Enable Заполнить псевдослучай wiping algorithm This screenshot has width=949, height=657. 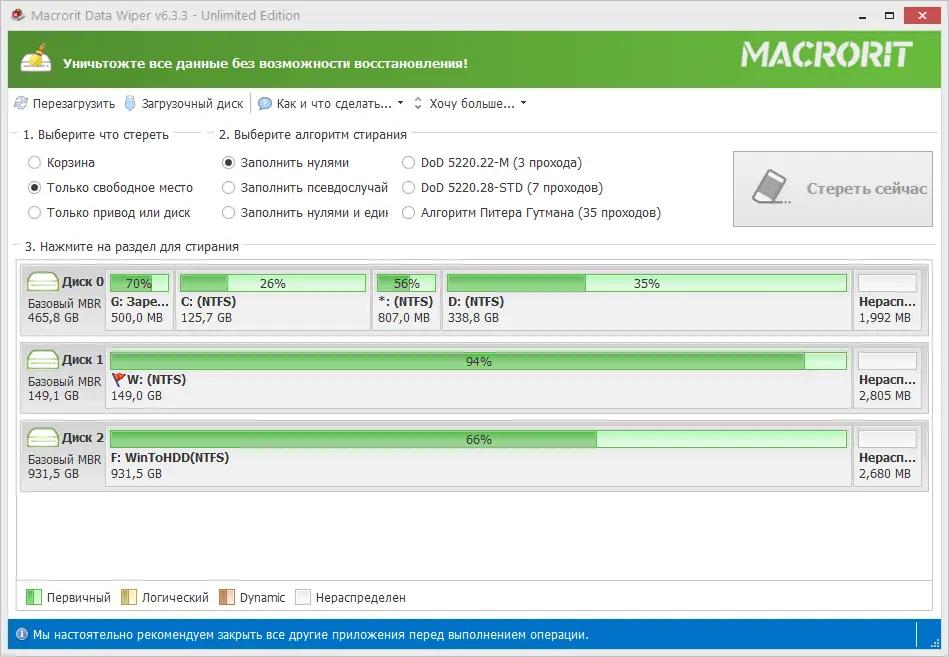tap(228, 187)
